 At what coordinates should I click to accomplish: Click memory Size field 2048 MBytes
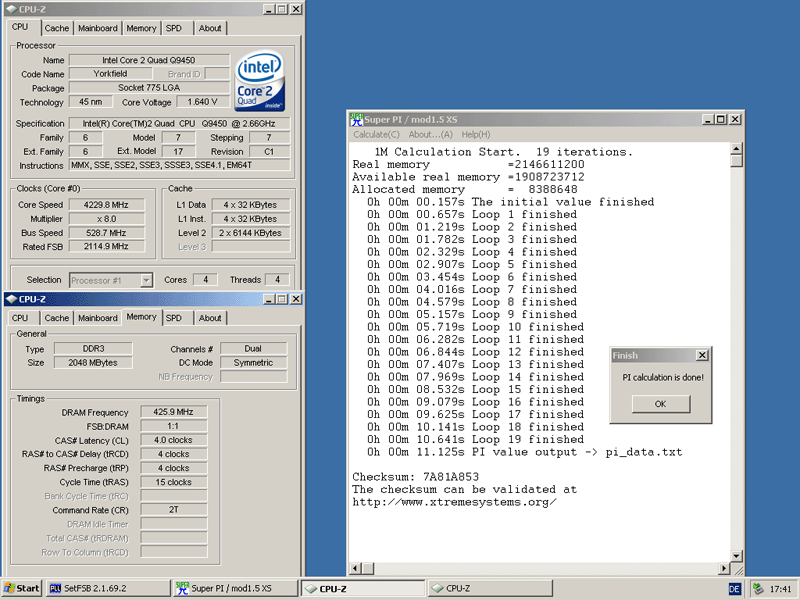coord(93,363)
